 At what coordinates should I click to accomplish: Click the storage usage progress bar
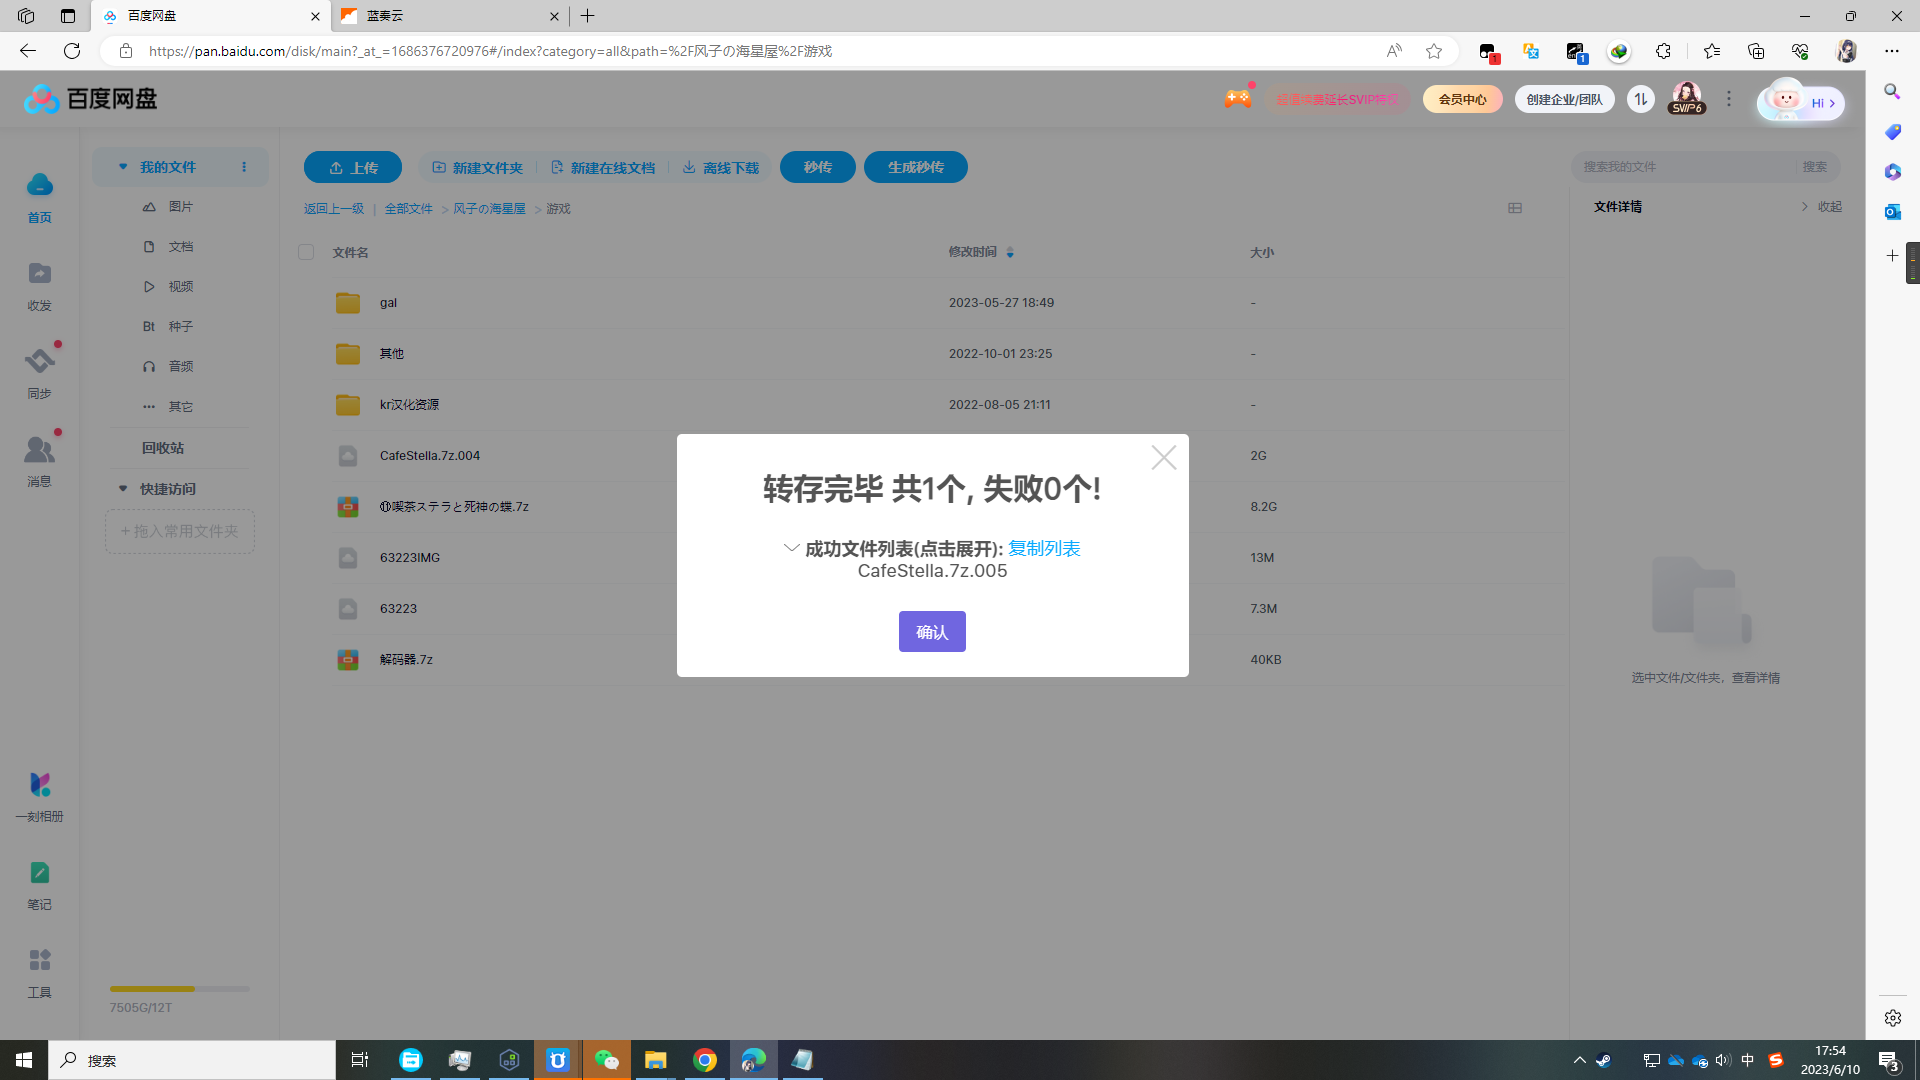[179, 989]
